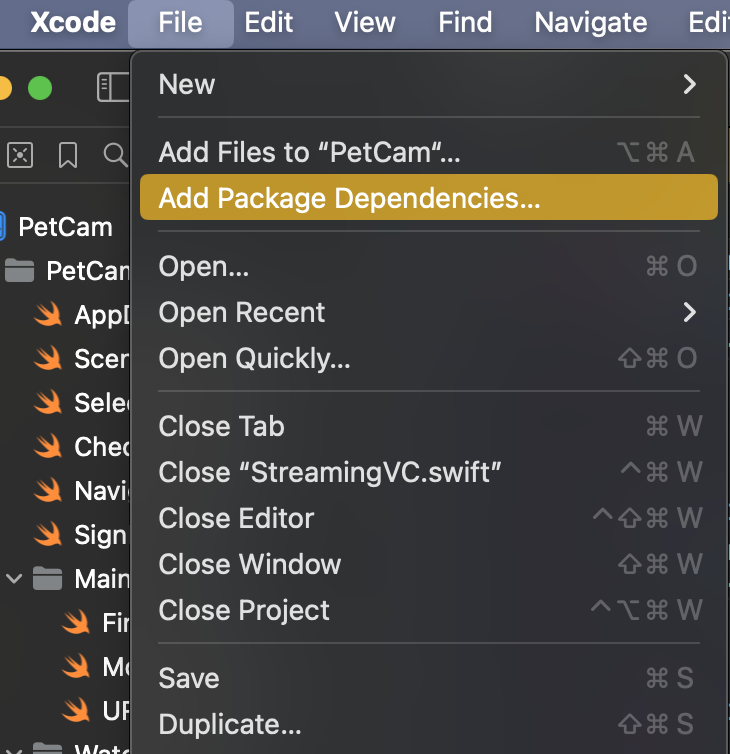Expand the New submenu arrow

pyautogui.click(x=689, y=84)
